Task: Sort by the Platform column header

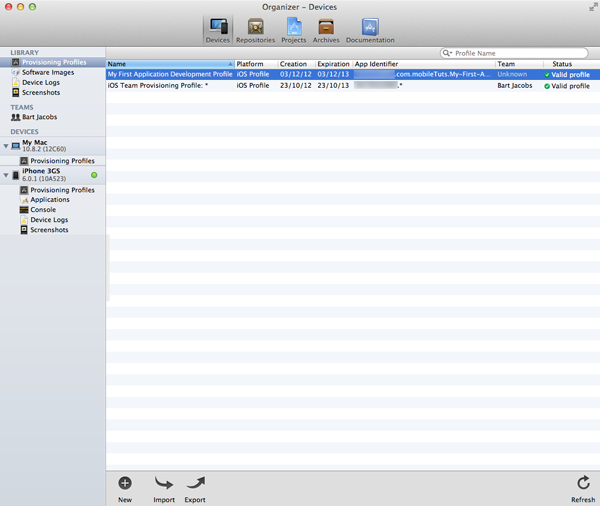Action: click(256, 64)
